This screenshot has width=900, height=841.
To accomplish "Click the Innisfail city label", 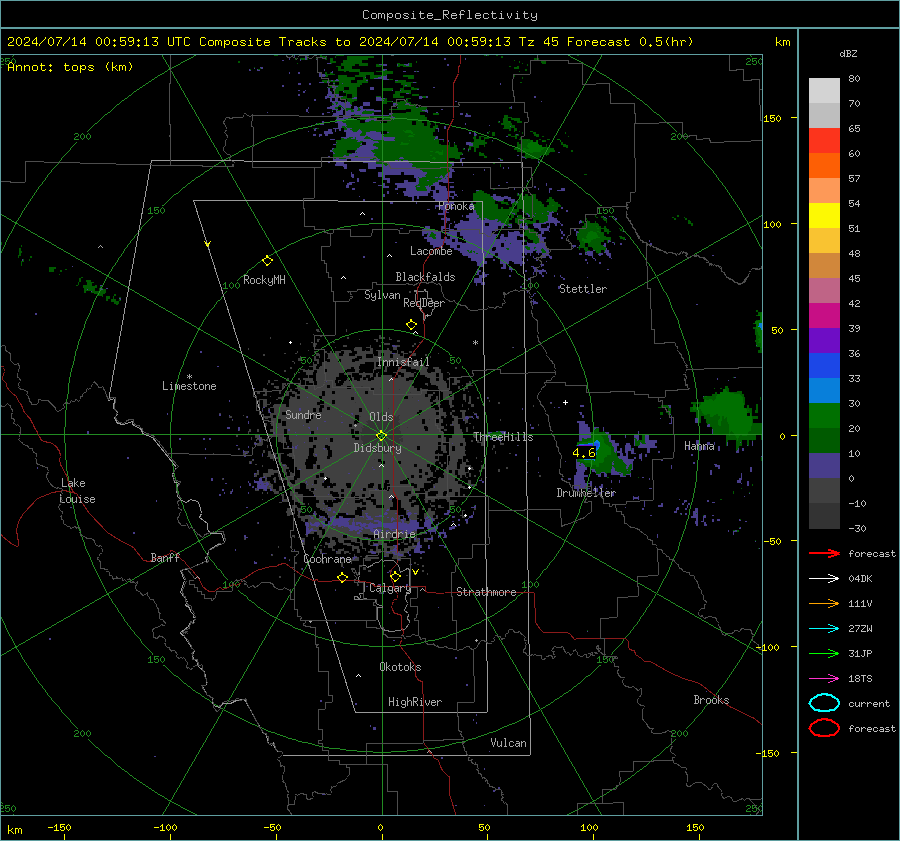I will pos(403,362).
